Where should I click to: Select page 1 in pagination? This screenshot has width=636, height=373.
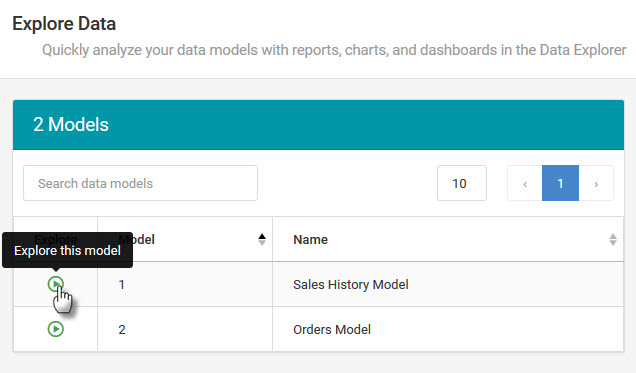[x=560, y=183]
